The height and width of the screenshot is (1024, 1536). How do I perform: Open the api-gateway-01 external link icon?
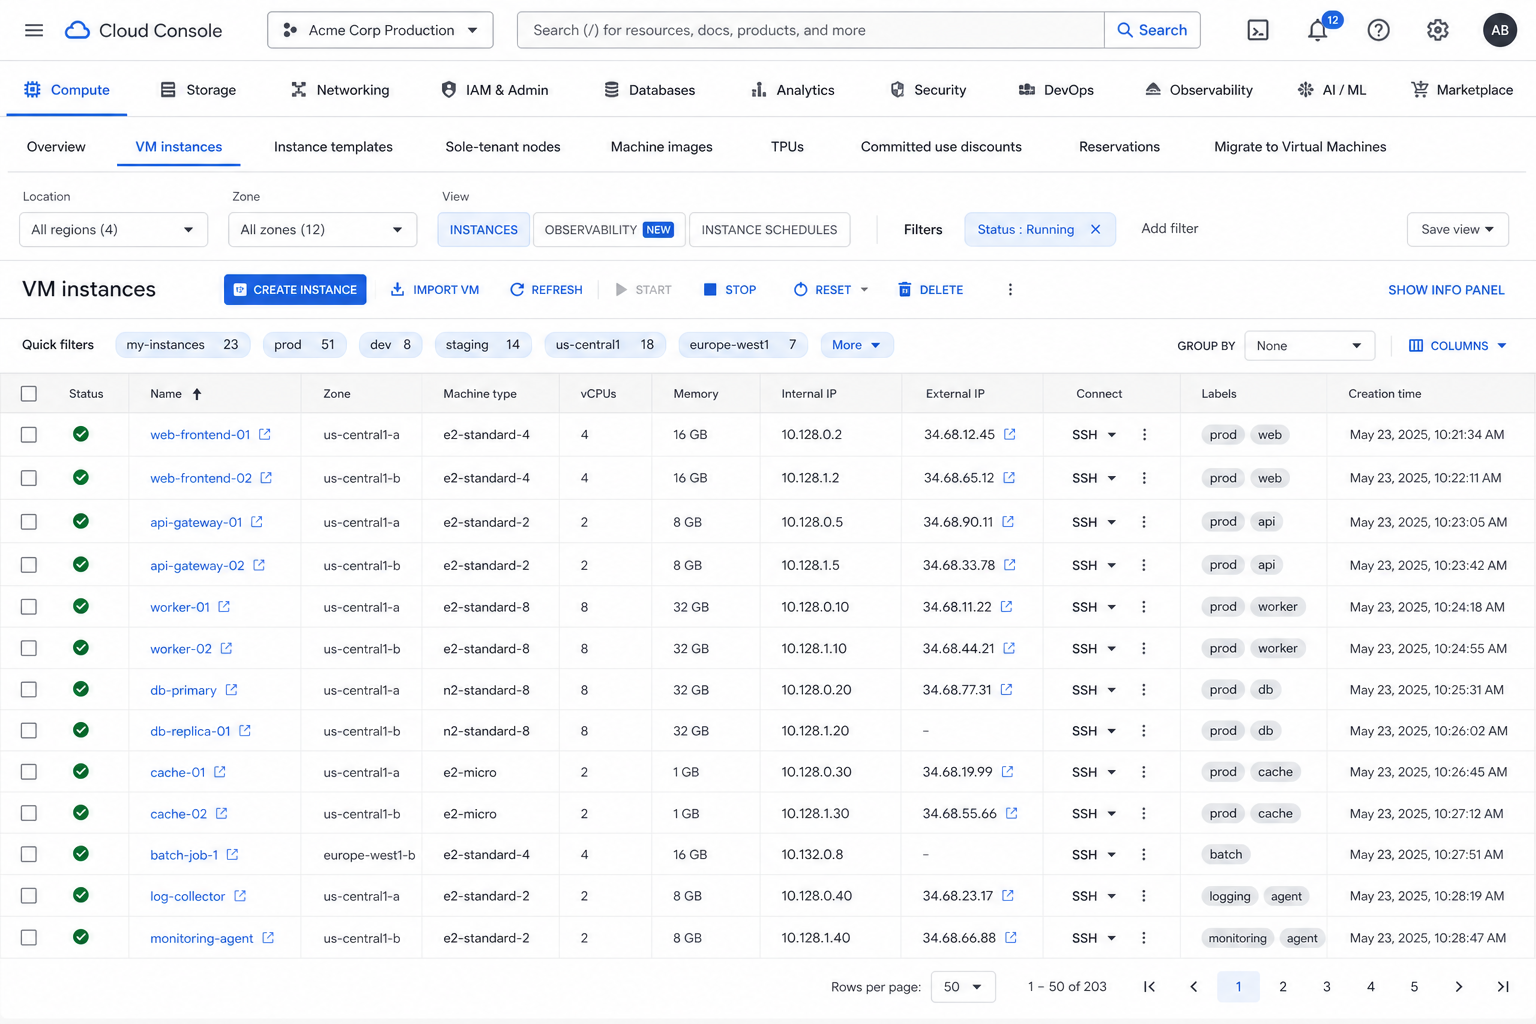(257, 522)
